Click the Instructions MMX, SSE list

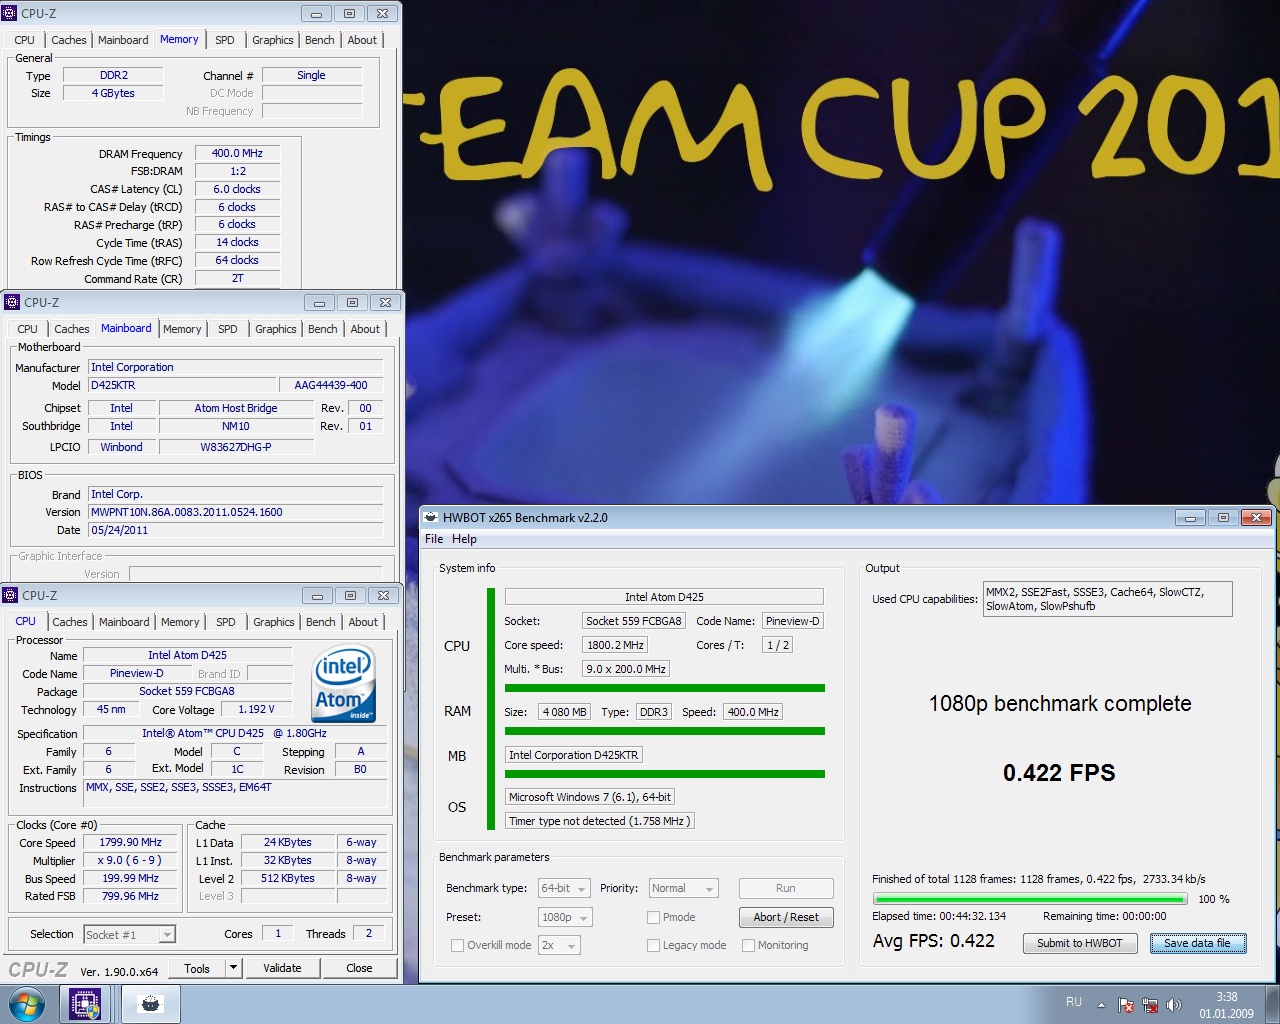(236, 792)
